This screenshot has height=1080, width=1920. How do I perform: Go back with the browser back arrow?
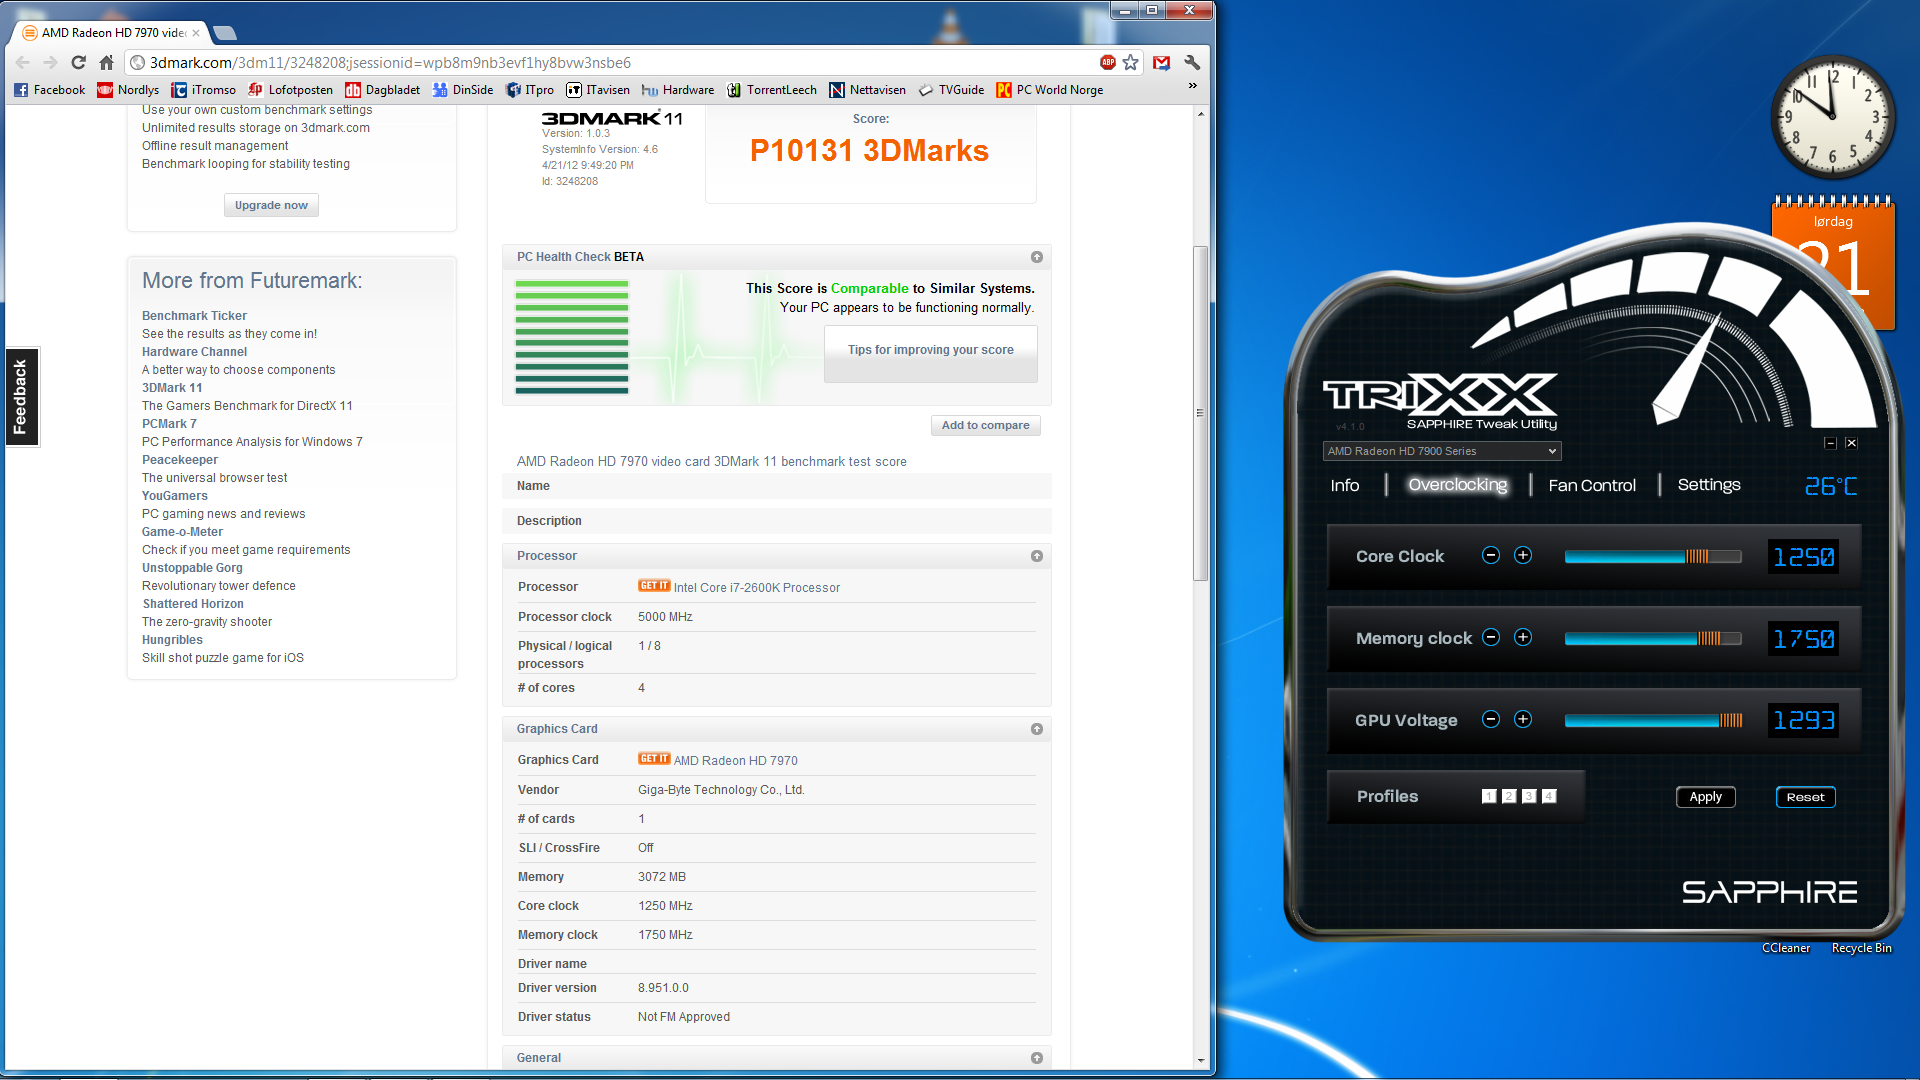click(23, 62)
